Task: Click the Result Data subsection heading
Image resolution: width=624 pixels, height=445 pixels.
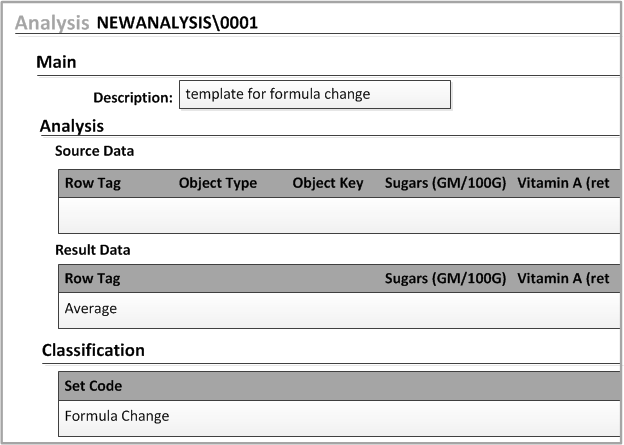Action: click(92, 250)
